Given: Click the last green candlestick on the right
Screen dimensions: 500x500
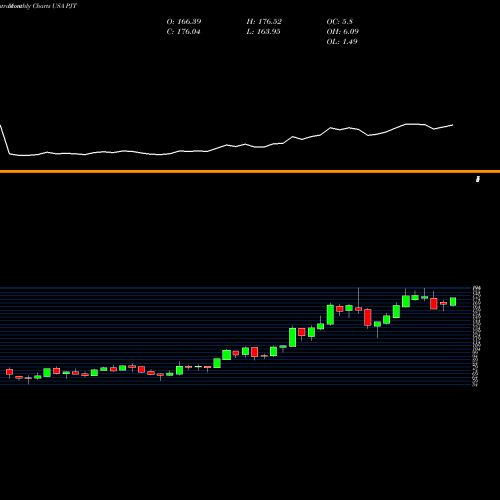Looking at the screenshot, I should pyautogui.click(x=453, y=302).
